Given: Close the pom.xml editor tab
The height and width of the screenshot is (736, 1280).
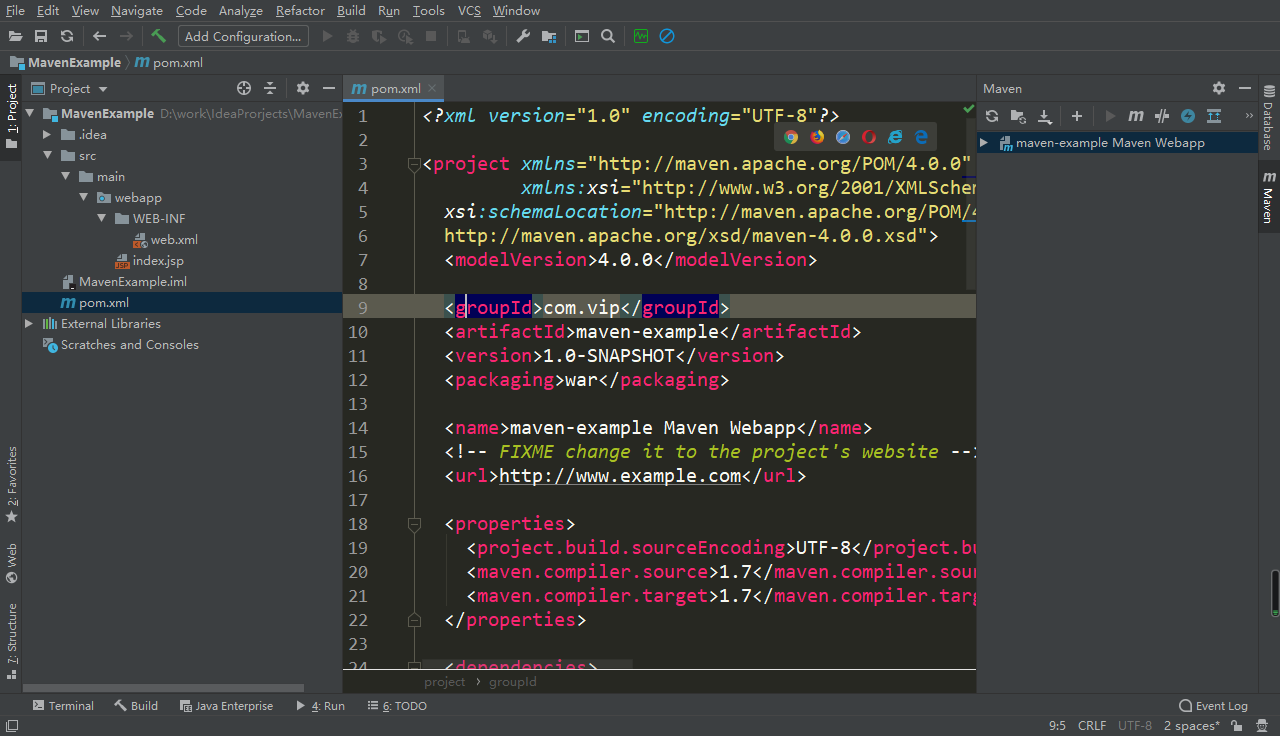Looking at the screenshot, I should pyautogui.click(x=431, y=89).
